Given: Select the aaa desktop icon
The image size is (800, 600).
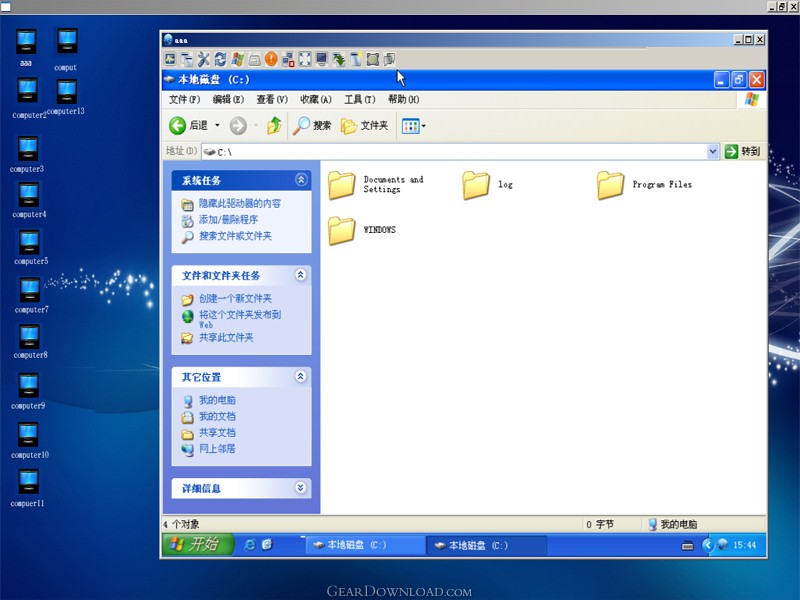Looking at the screenshot, I should [26, 48].
